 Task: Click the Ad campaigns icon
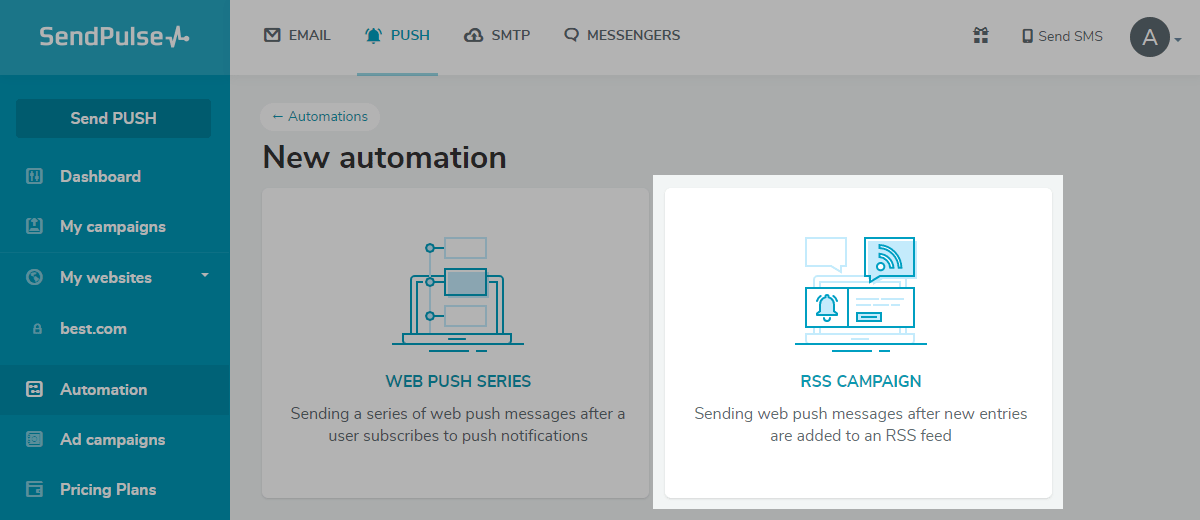(x=34, y=439)
